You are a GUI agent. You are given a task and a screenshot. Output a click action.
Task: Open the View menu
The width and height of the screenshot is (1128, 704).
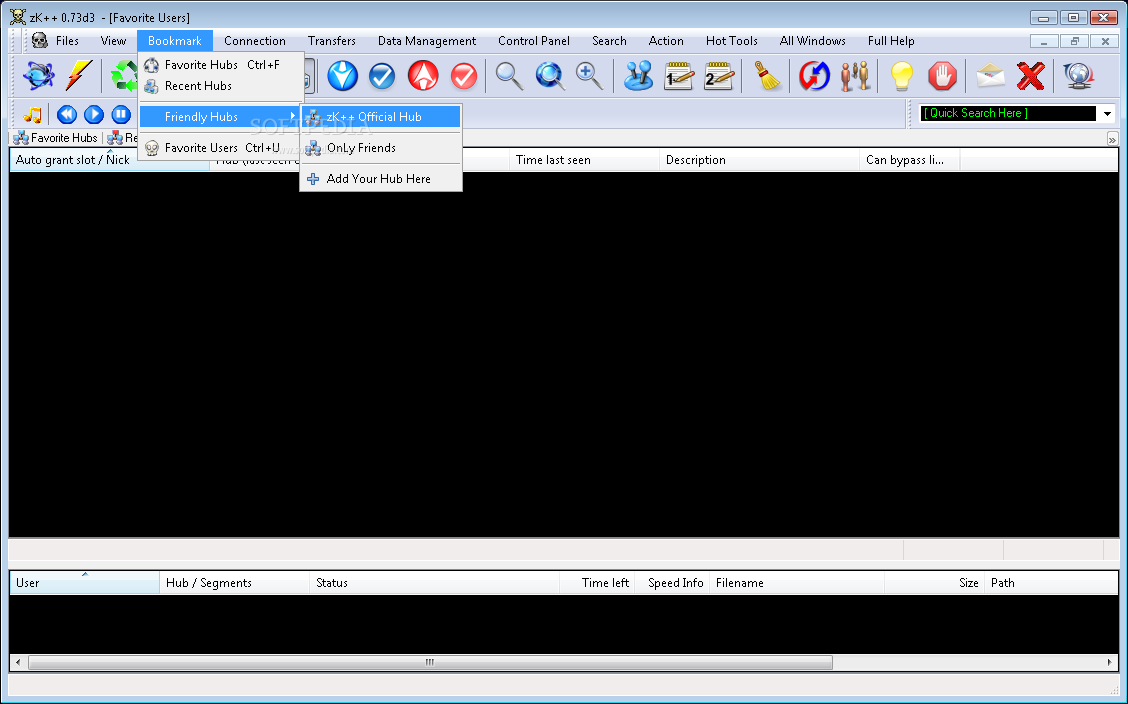113,41
